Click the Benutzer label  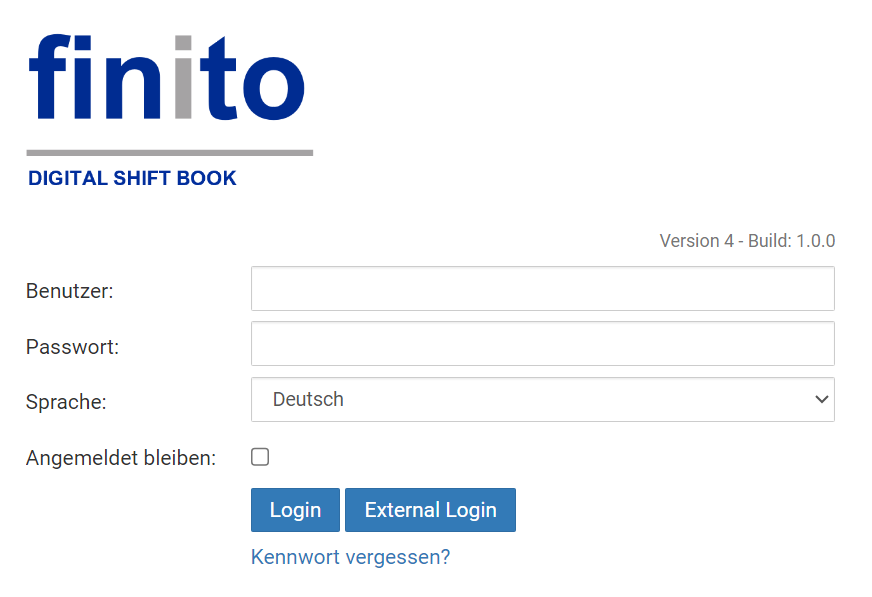[x=70, y=291]
